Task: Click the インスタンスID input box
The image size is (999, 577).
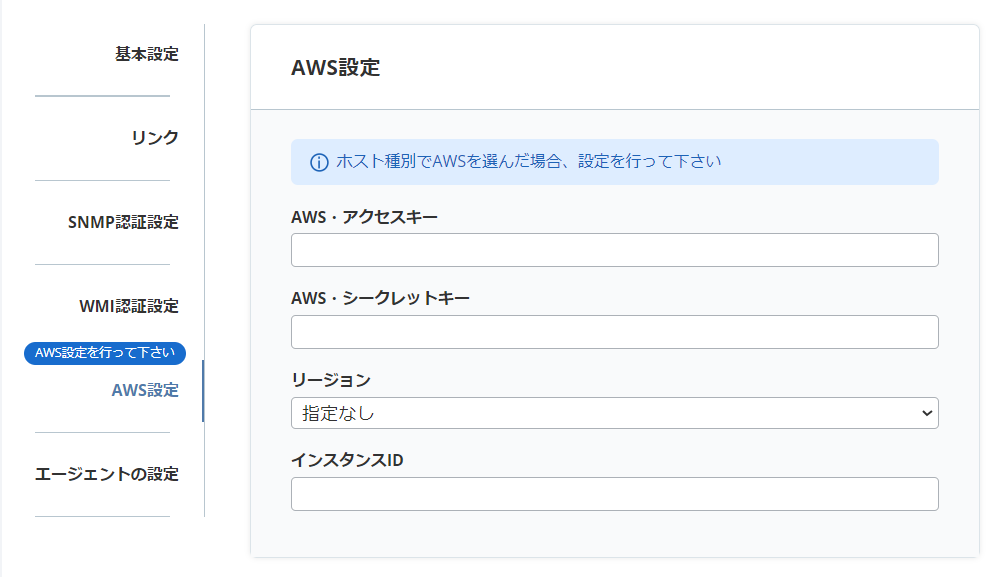Action: tap(614, 494)
